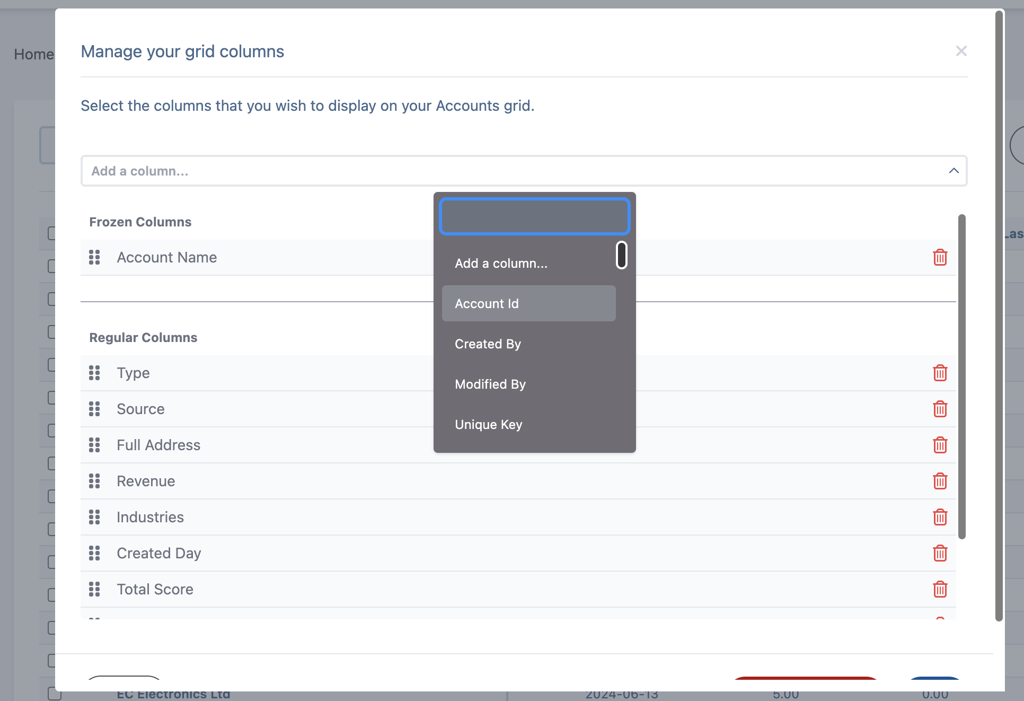Choose Account Id from the dropdown list
This screenshot has height=701, width=1024.
tap(529, 303)
